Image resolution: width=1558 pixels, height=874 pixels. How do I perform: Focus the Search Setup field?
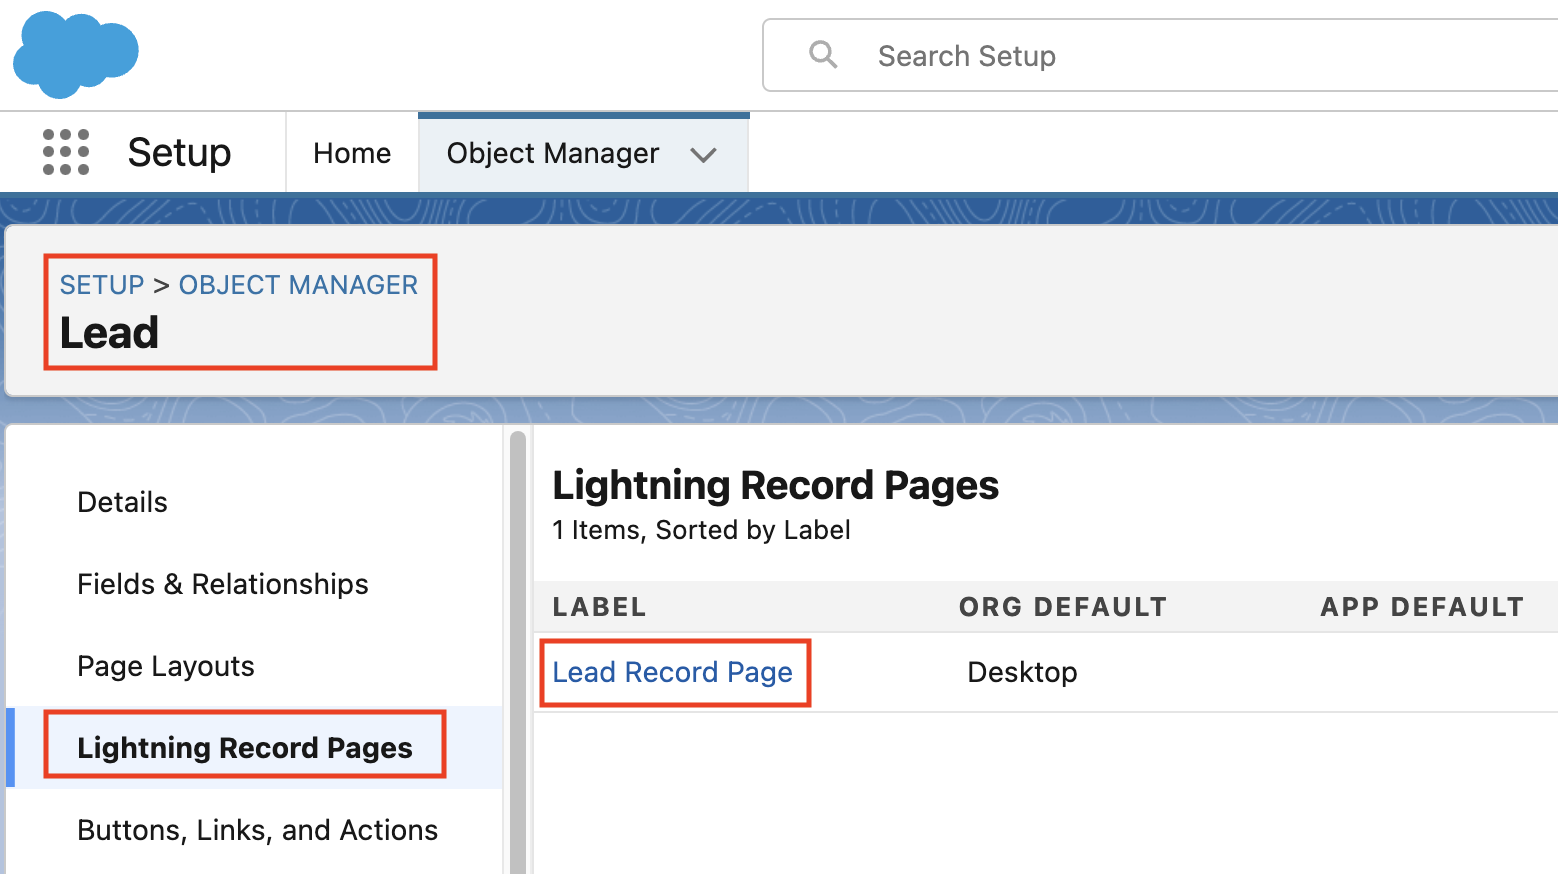1160,55
